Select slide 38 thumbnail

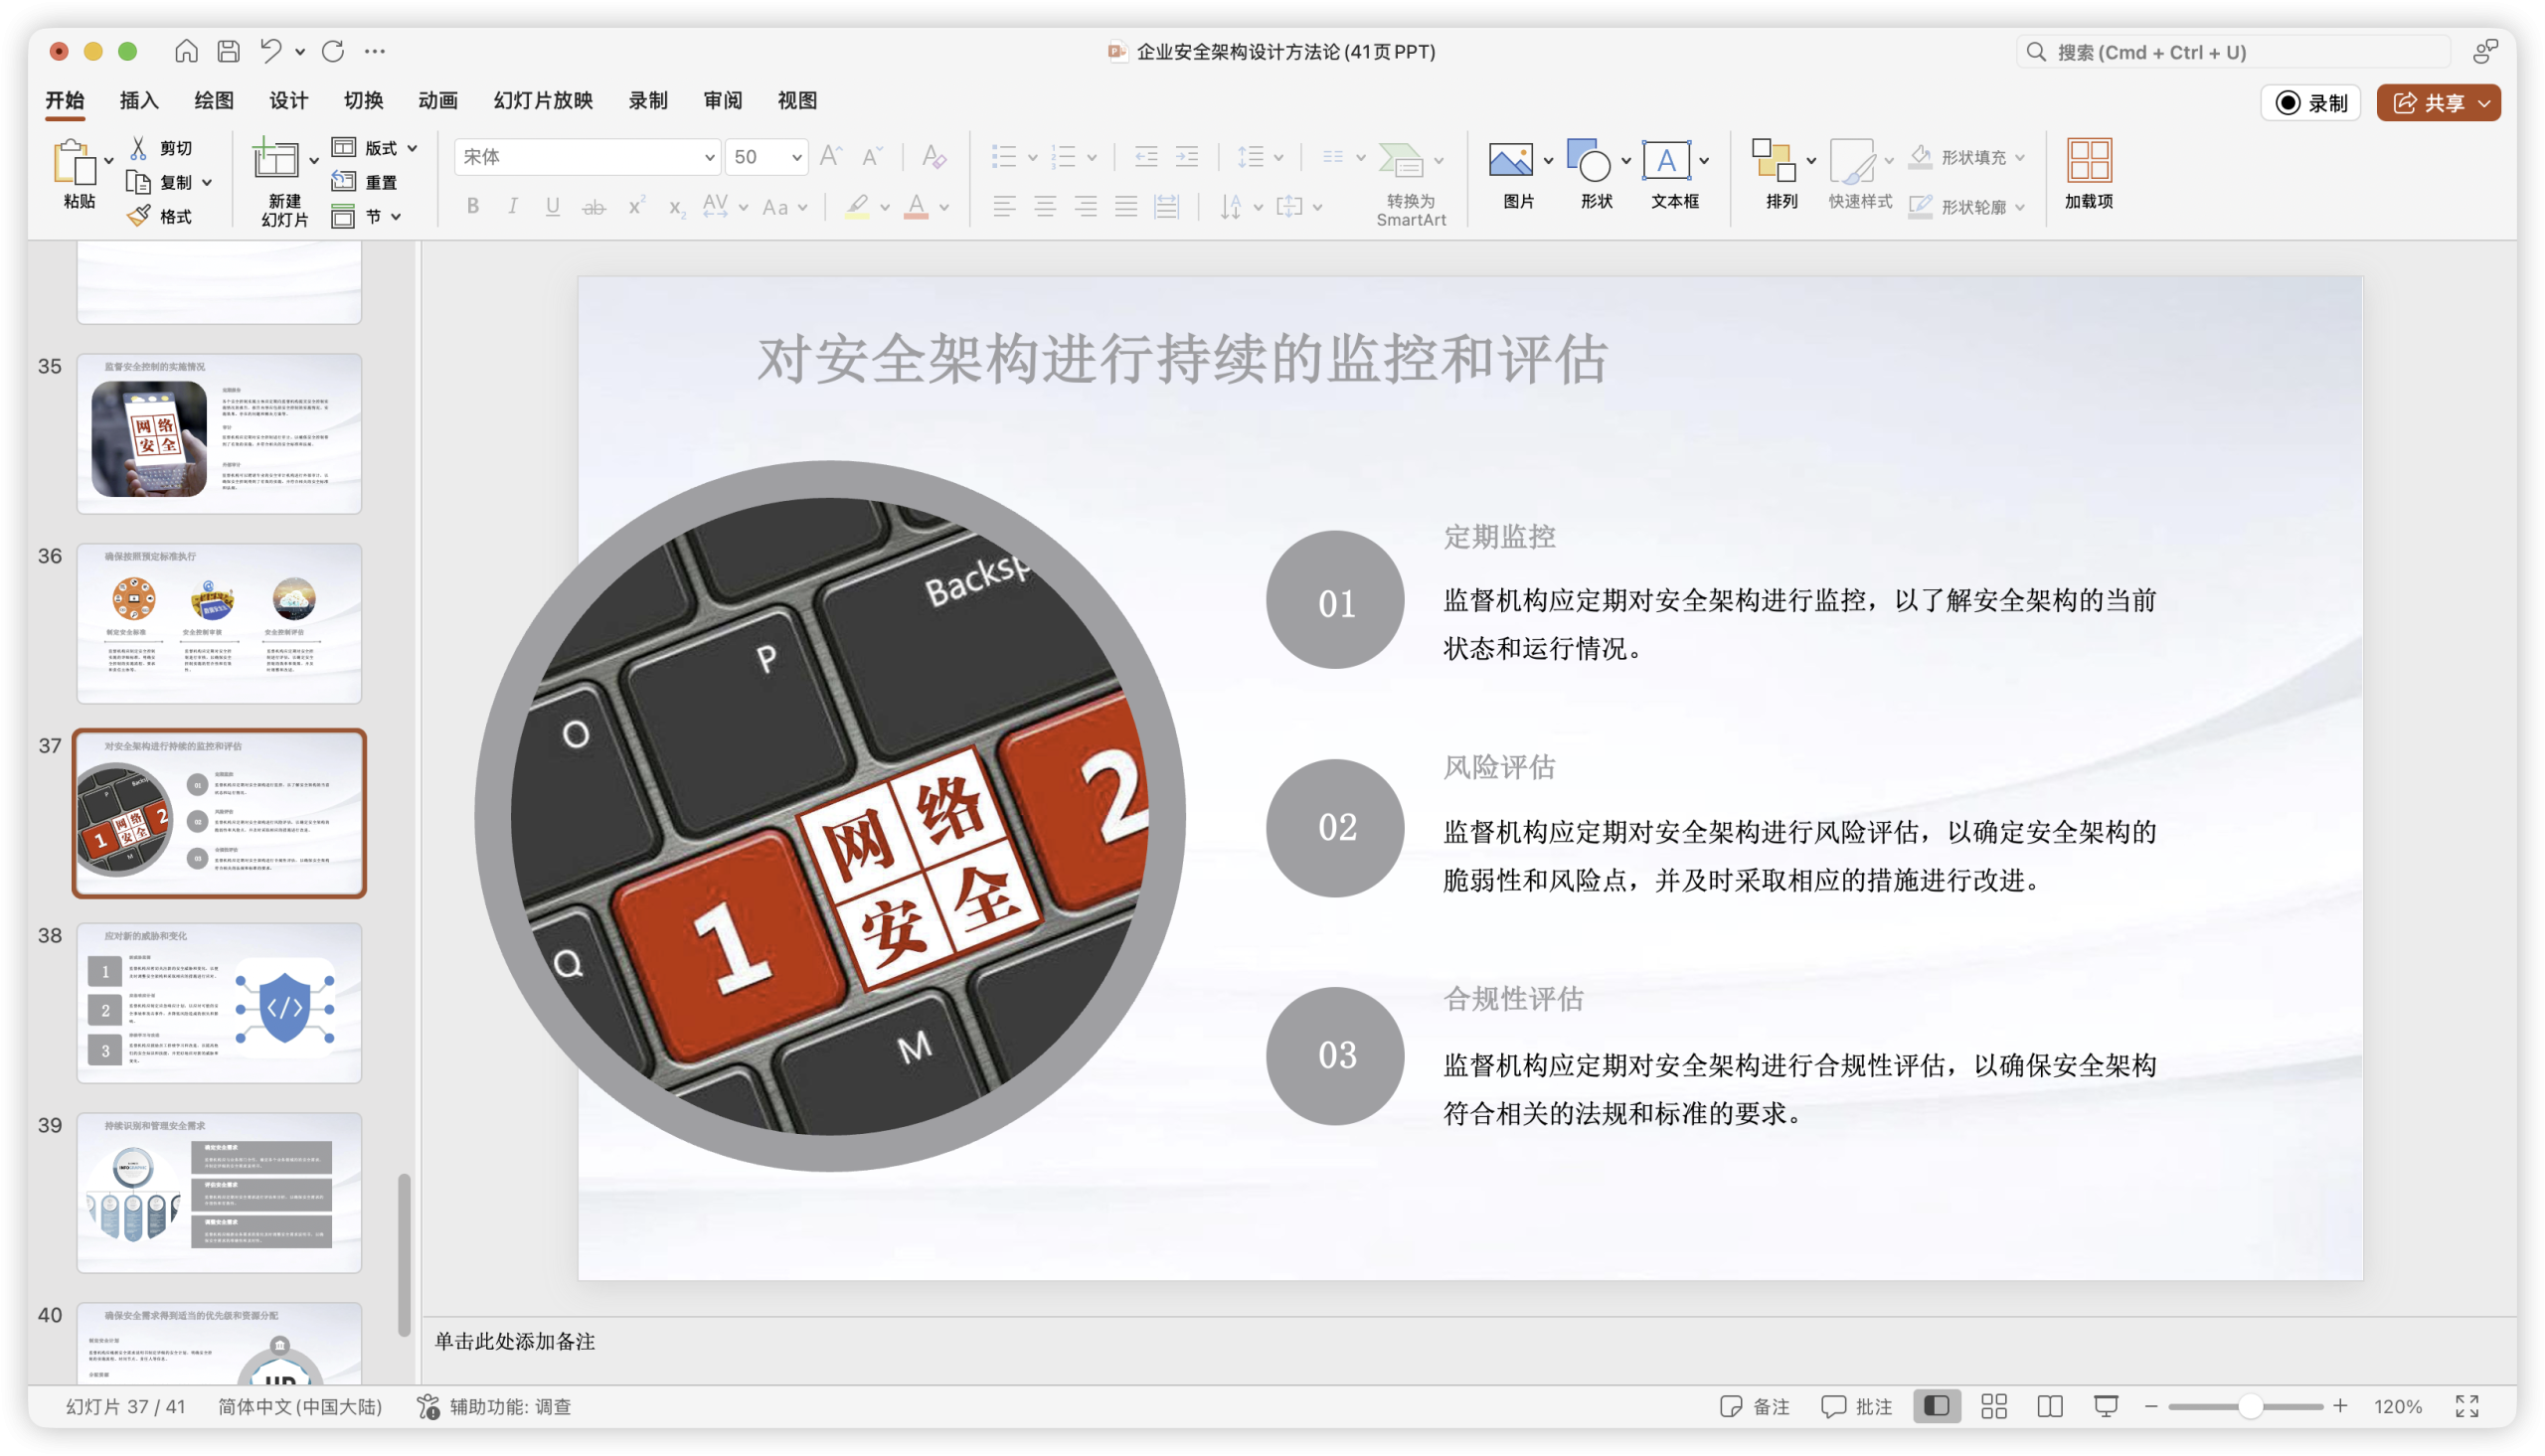pos(219,1002)
